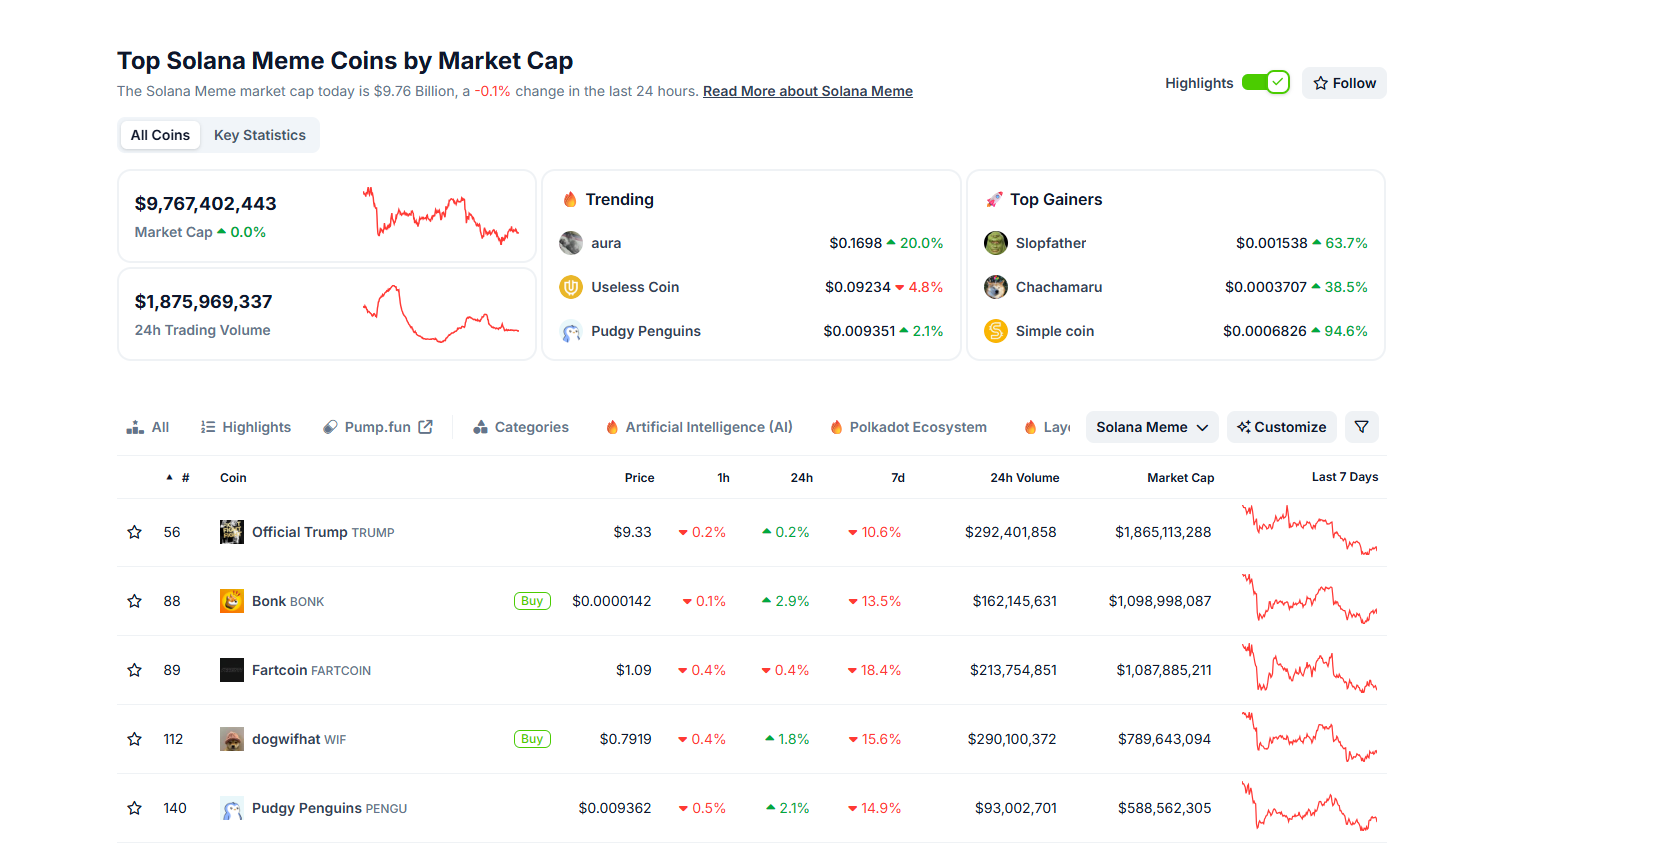Star Bonk coin as favorite

point(134,601)
